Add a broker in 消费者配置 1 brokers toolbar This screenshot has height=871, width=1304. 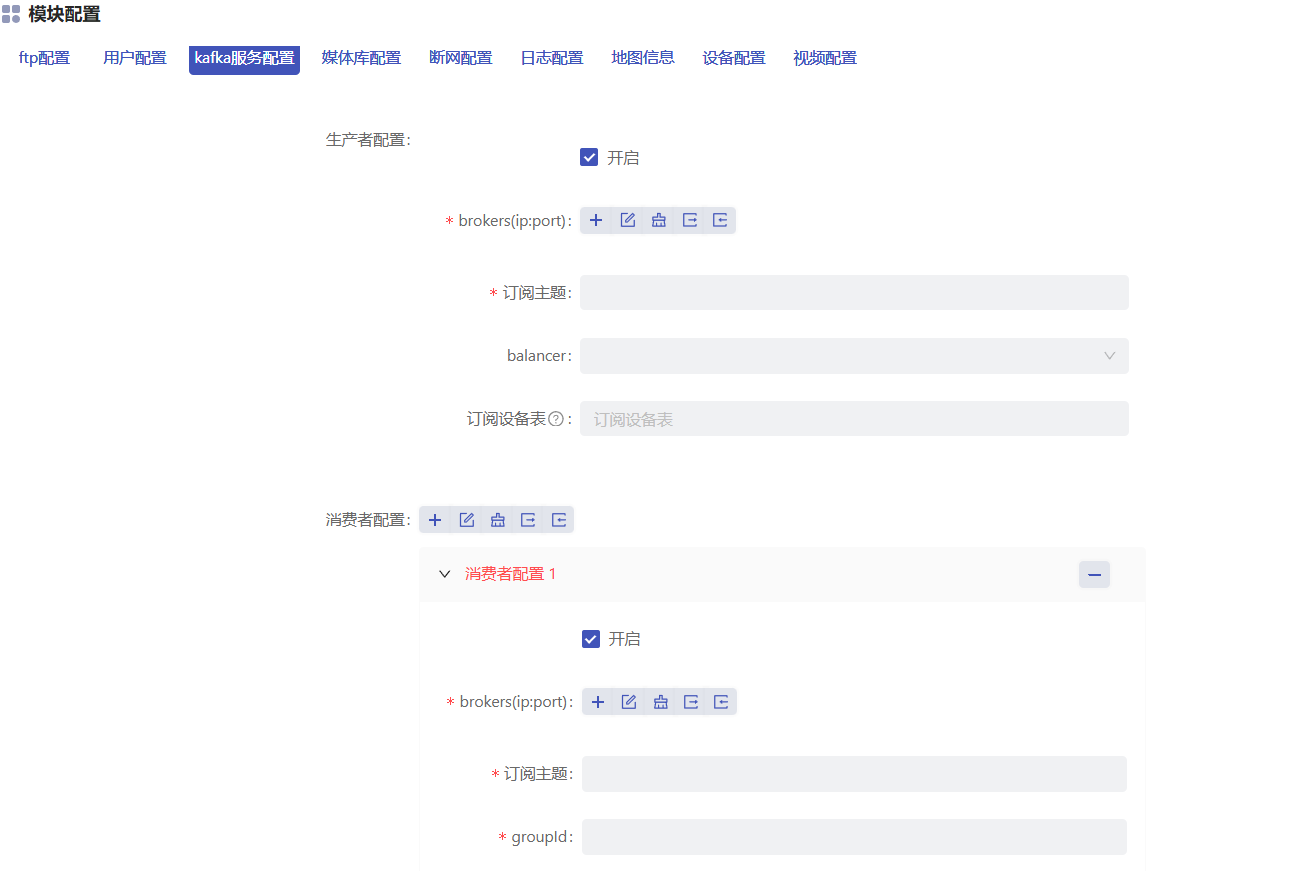(598, 702)
